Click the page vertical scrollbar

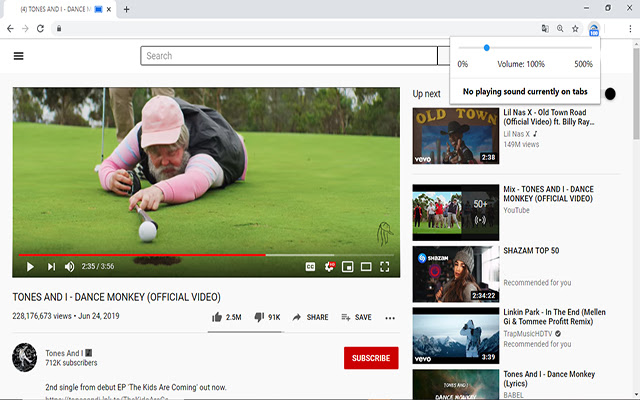[636, 94]
